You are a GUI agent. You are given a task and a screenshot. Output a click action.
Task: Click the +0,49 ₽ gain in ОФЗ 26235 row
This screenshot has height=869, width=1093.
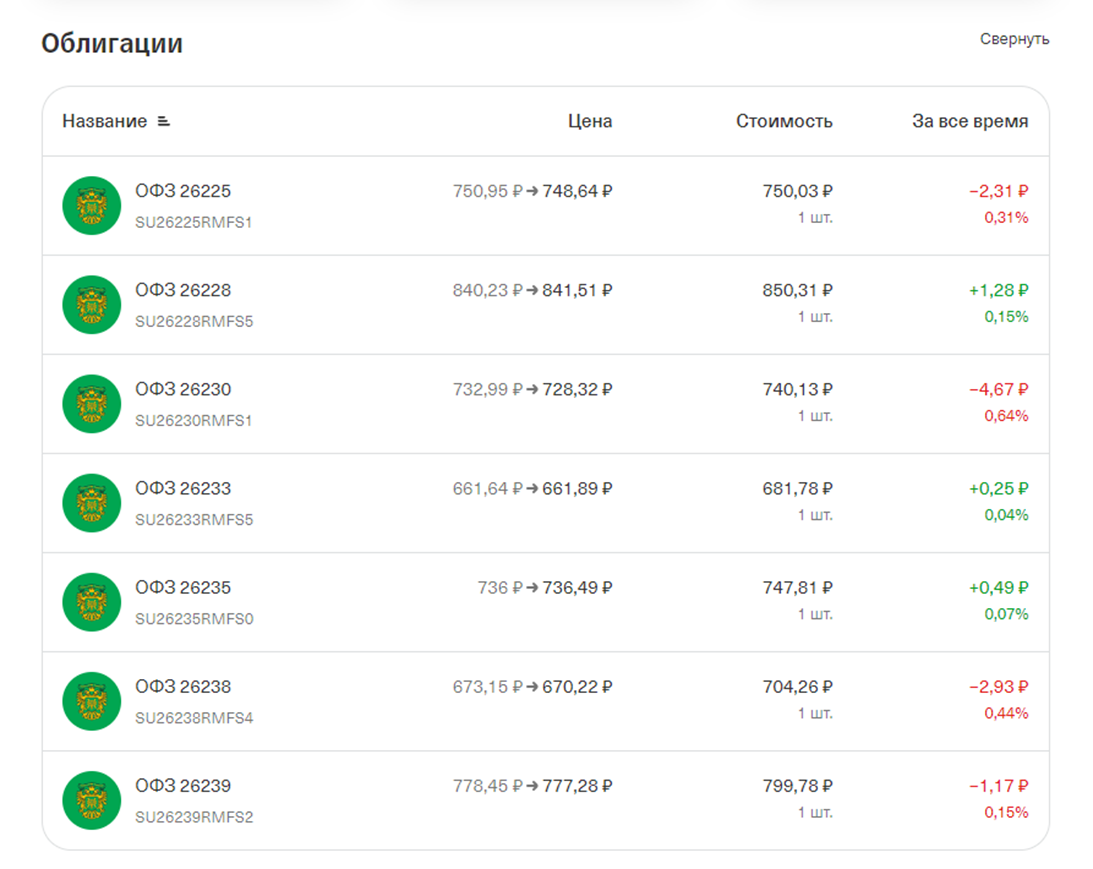998,588
